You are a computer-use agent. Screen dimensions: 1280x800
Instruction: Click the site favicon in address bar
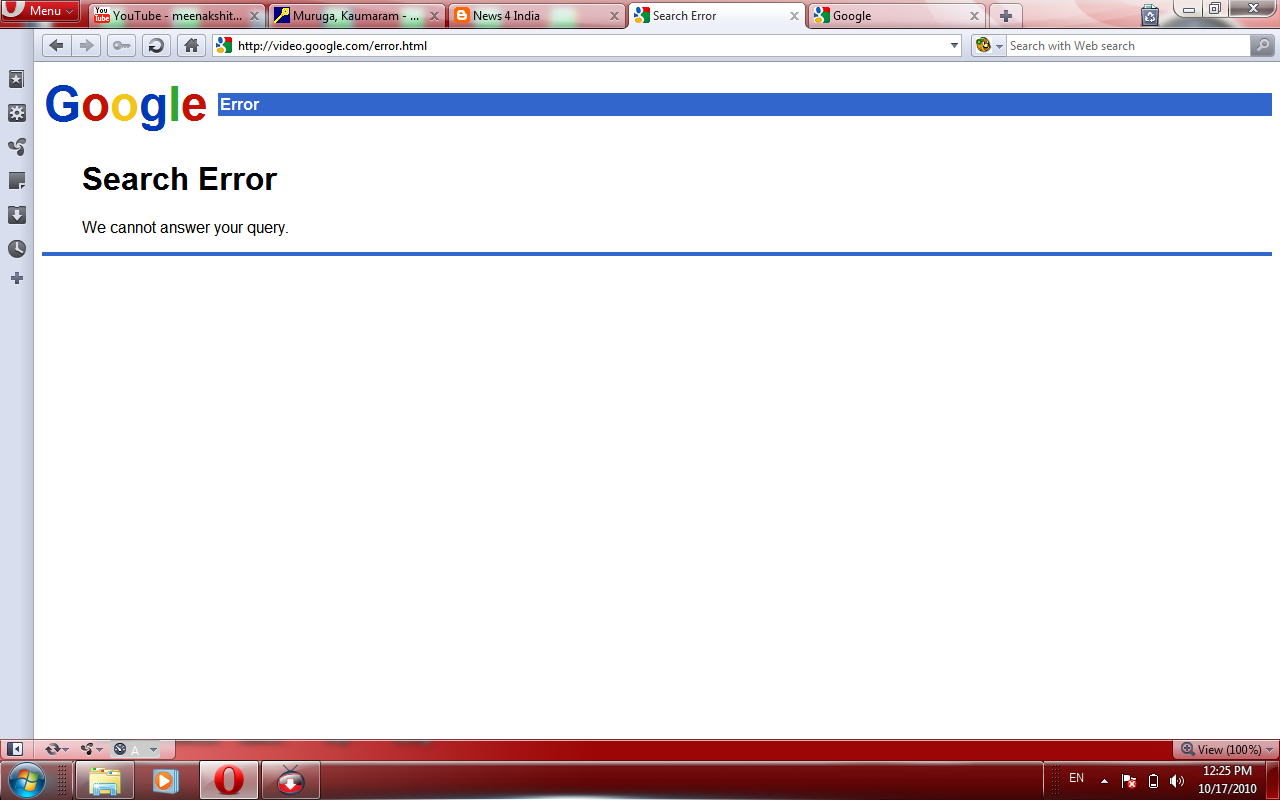[224, 45]
